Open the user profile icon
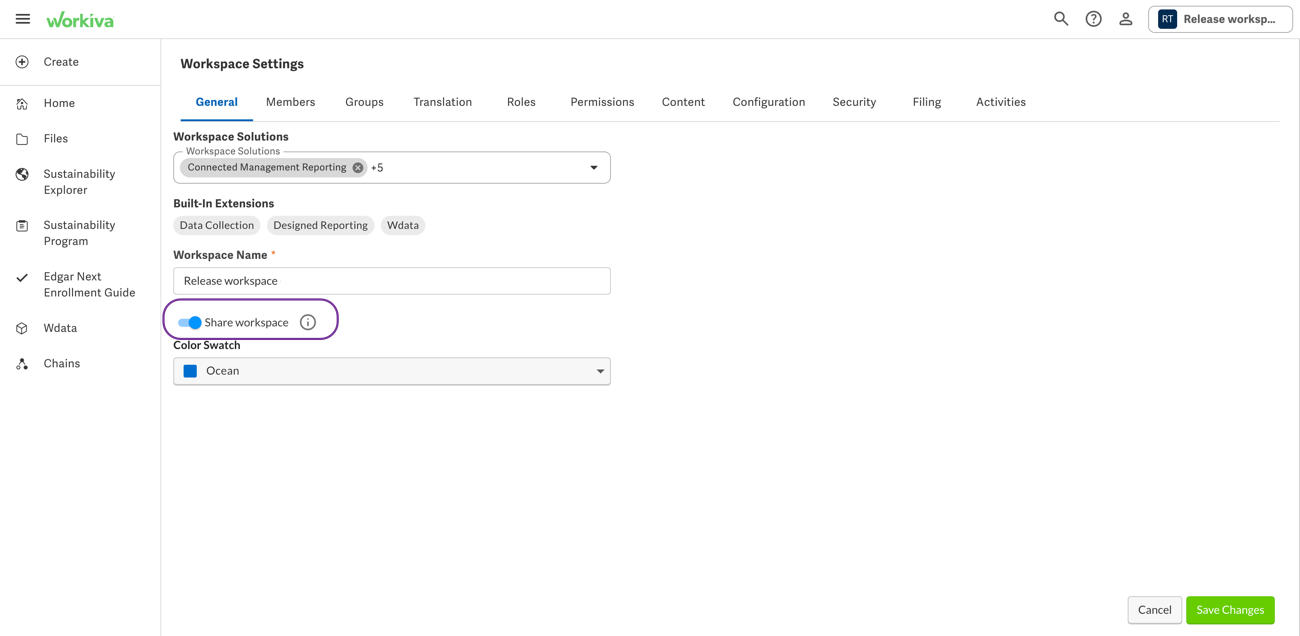The image size is (1300, 636). point(1126,19)
